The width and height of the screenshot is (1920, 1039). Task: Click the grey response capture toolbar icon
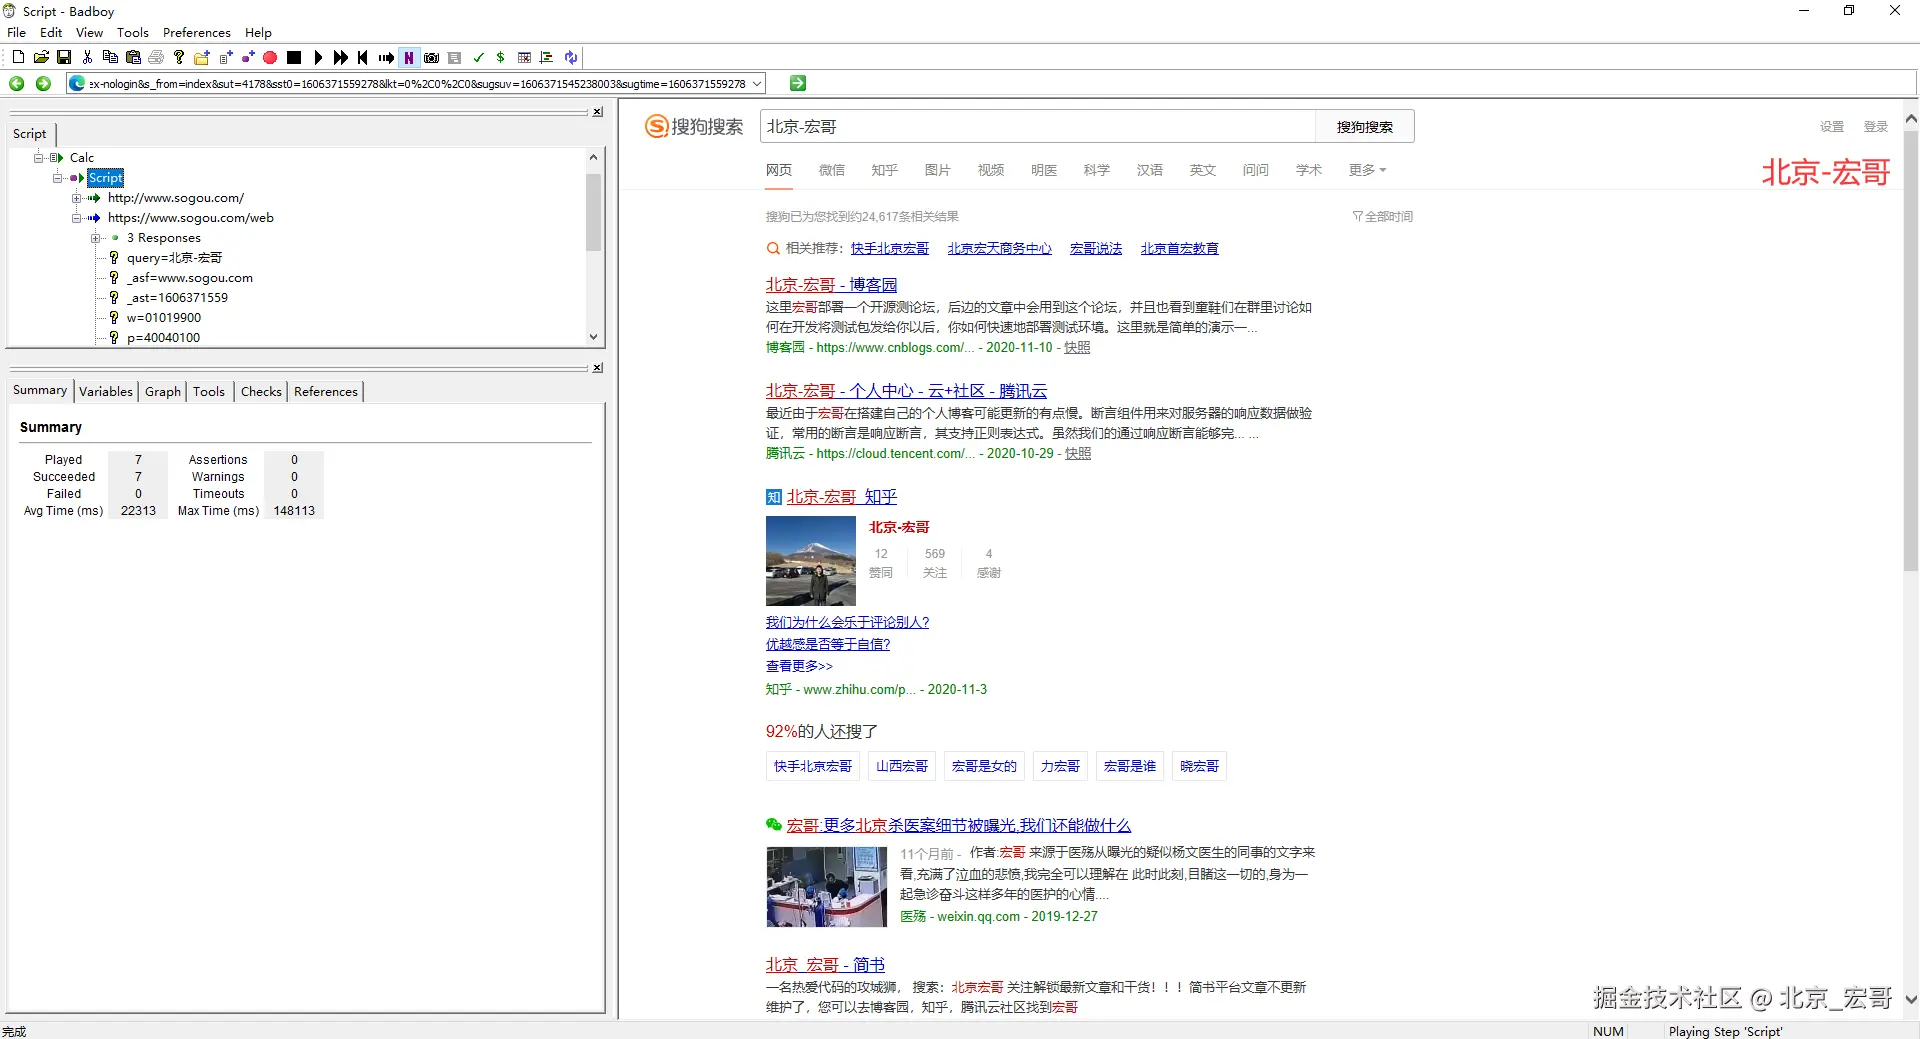[455, 58]
